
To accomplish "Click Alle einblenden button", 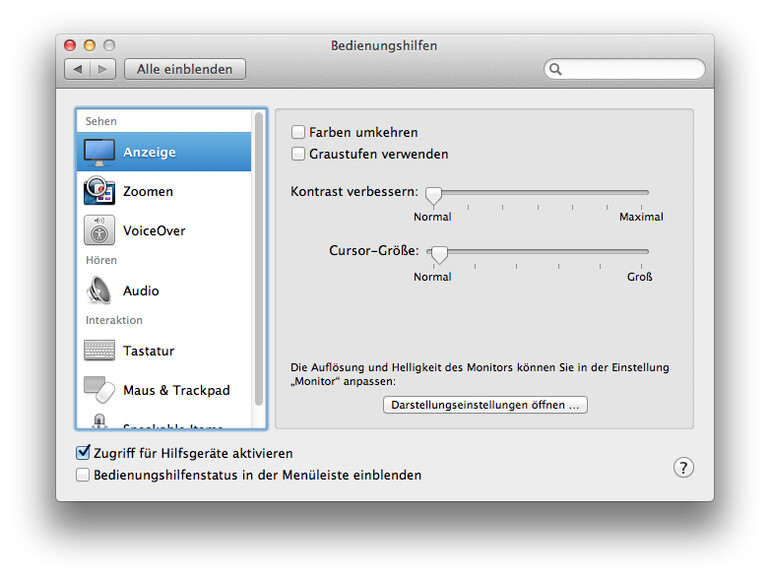I will click(x=185, y=69).
